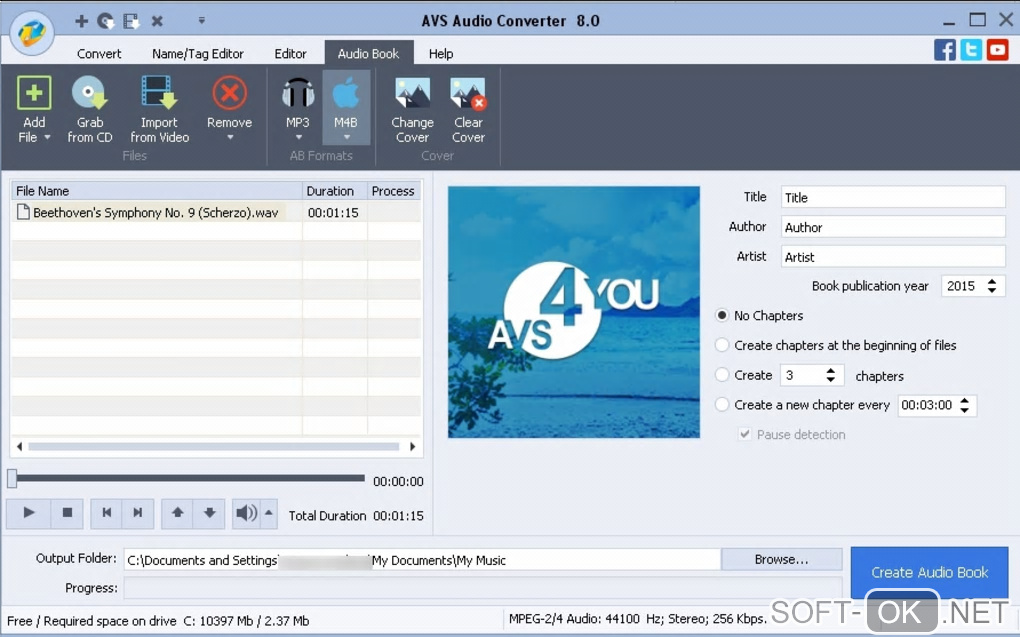Click the Process column header

point(394,191)
